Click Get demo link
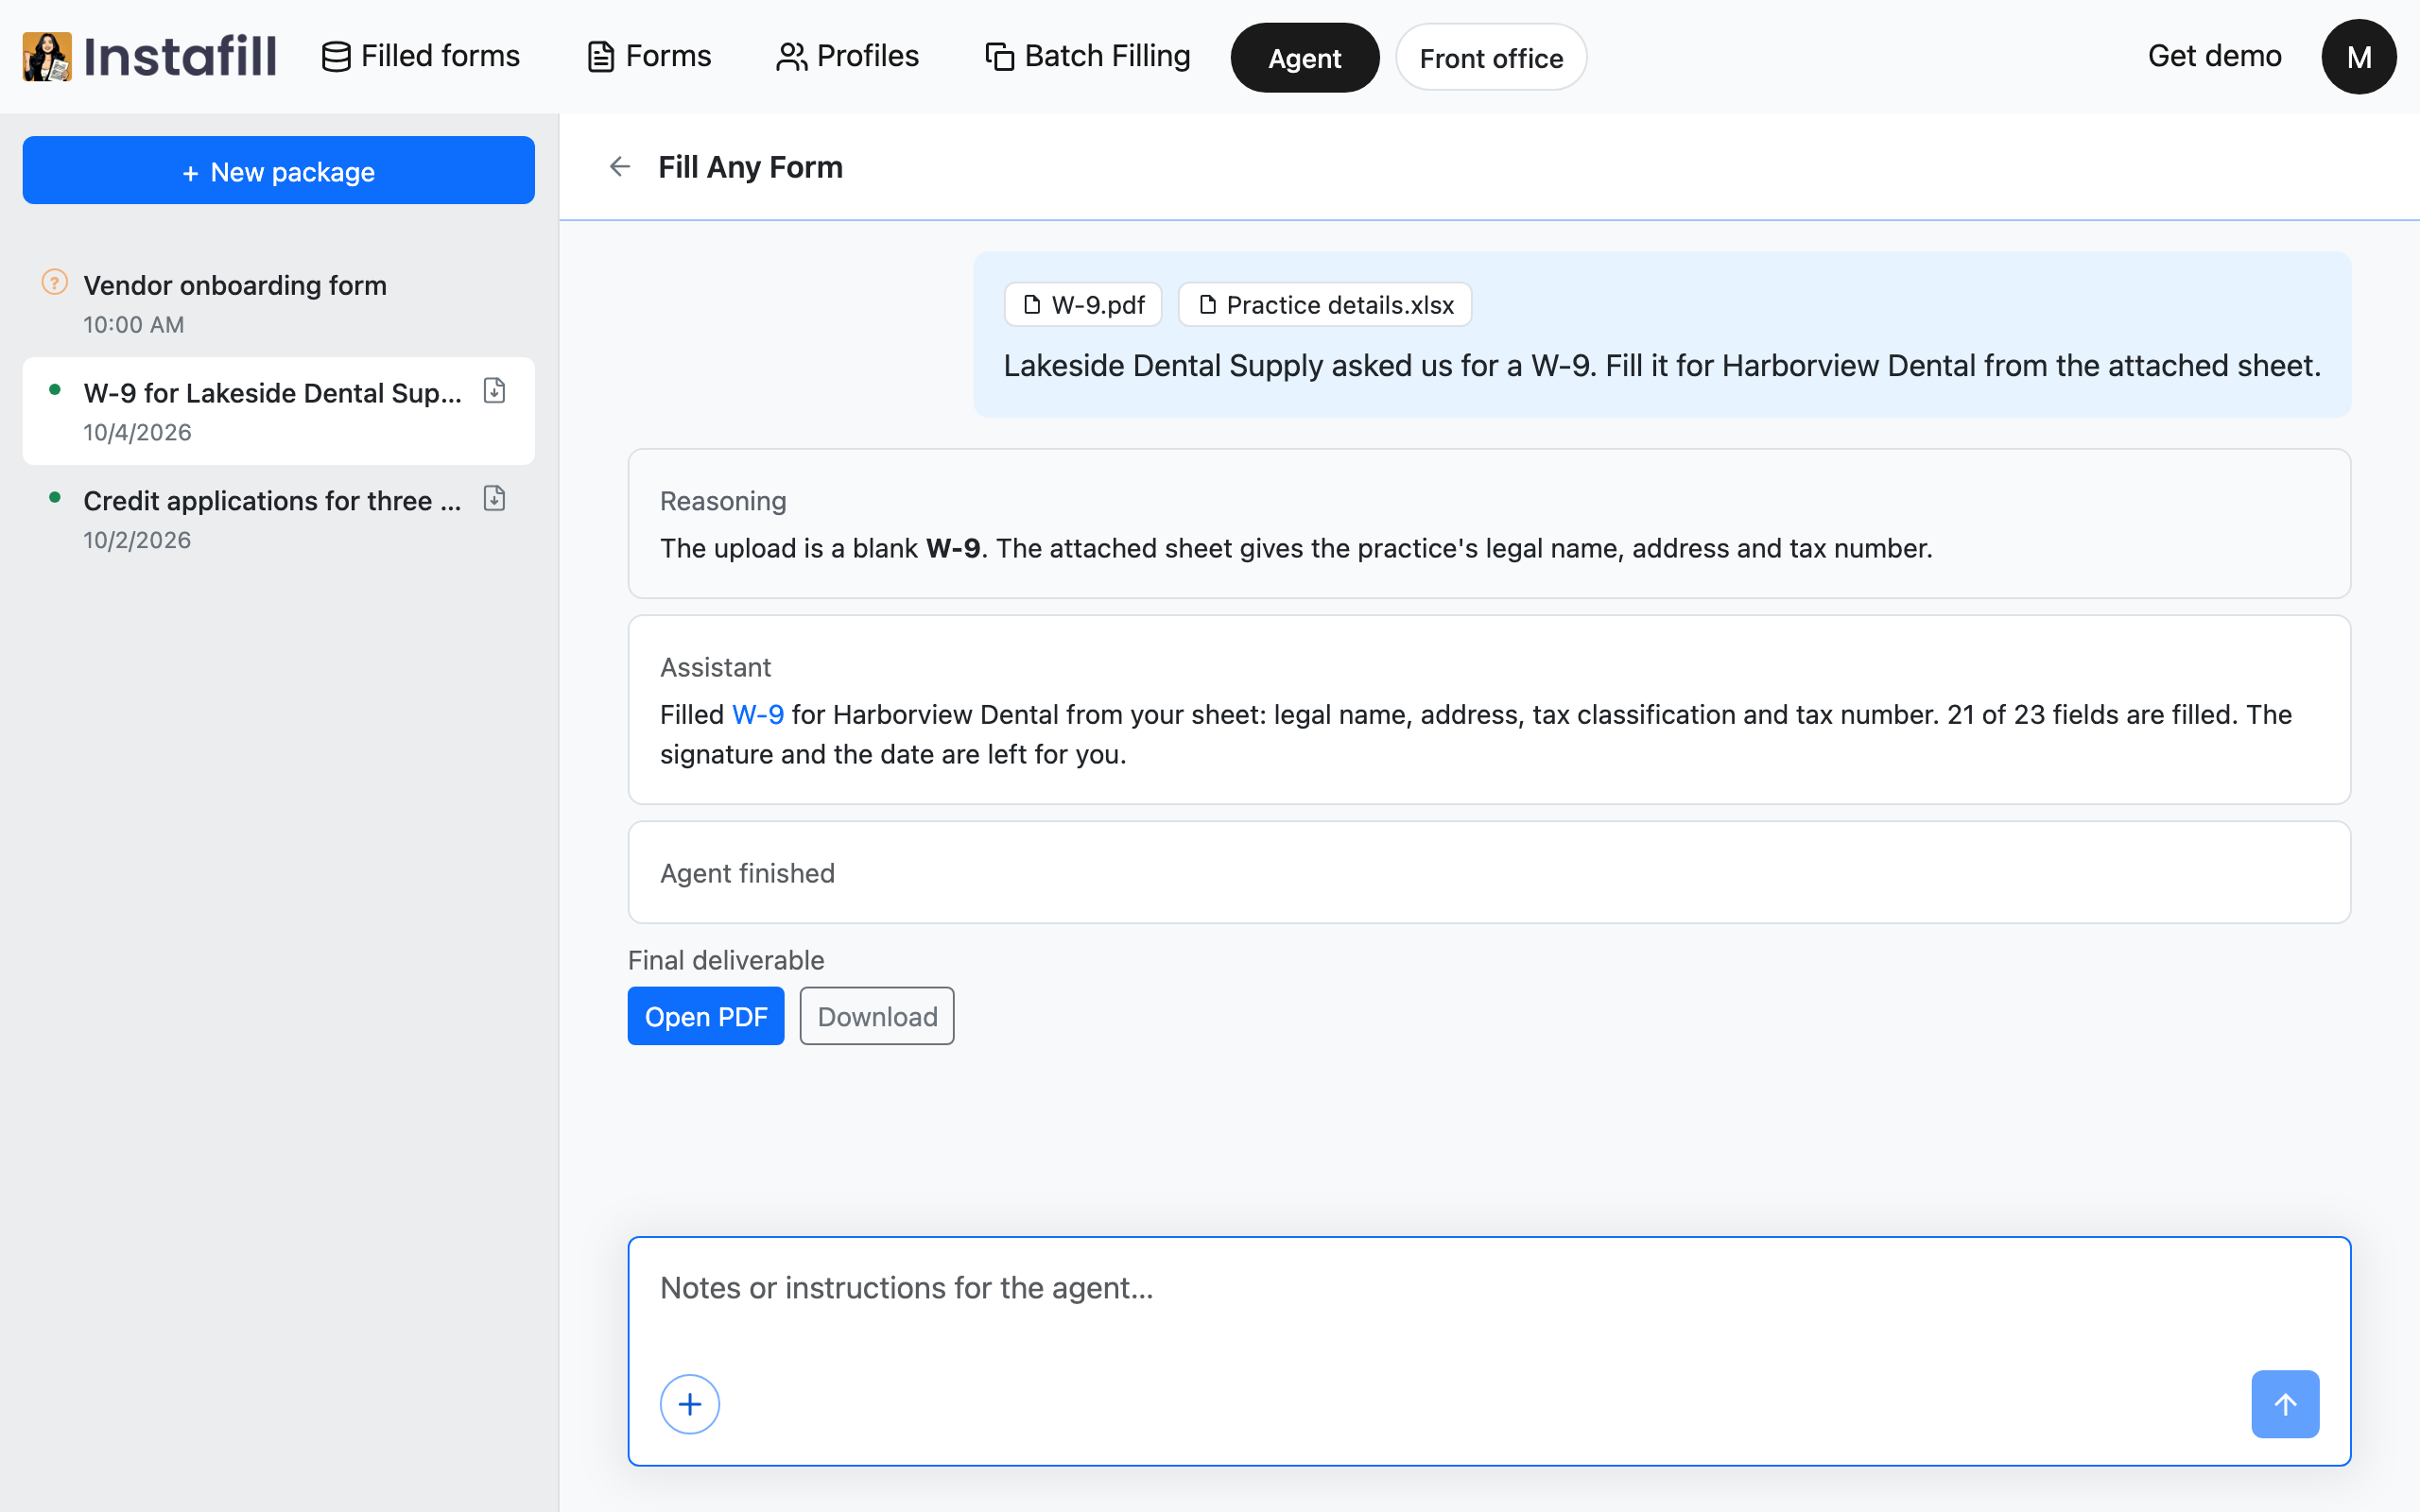2420x1512 pixels. tap(2214, 56)
